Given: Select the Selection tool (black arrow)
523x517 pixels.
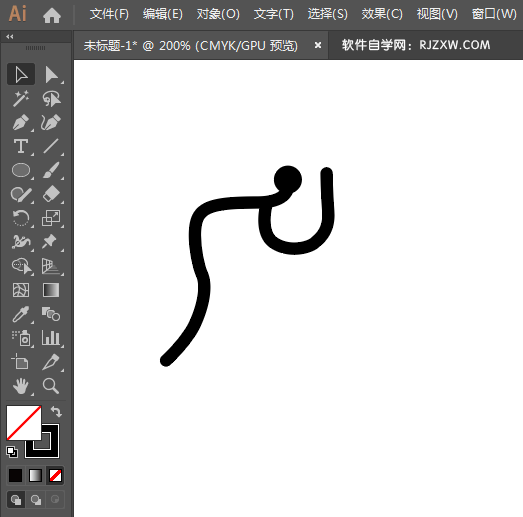Looking at the screenshot, I should pyautogui.click(x=21, y=74).
